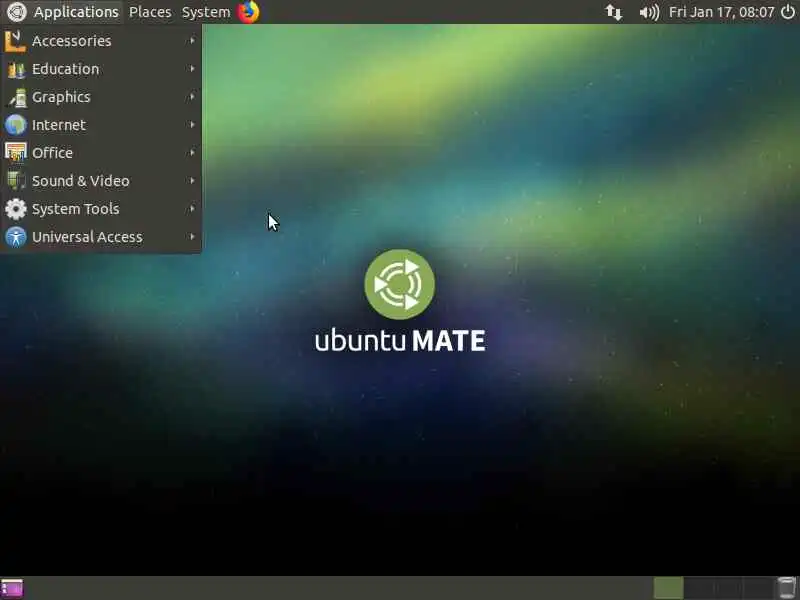This screenshot has height=600, width=800.
Task: Click the Show Desktop icon in bottom panel
Action: click(x=12, y=589)
